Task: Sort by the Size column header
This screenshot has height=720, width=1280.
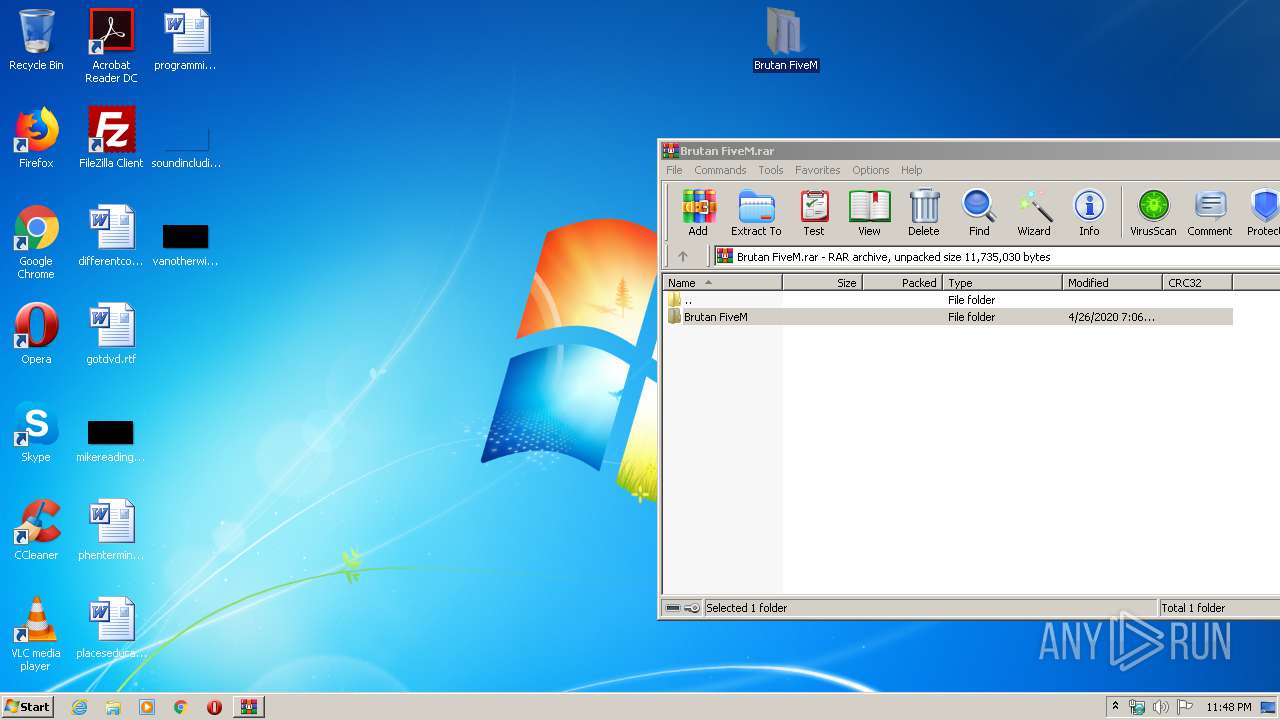Action: tap(822, 283)
